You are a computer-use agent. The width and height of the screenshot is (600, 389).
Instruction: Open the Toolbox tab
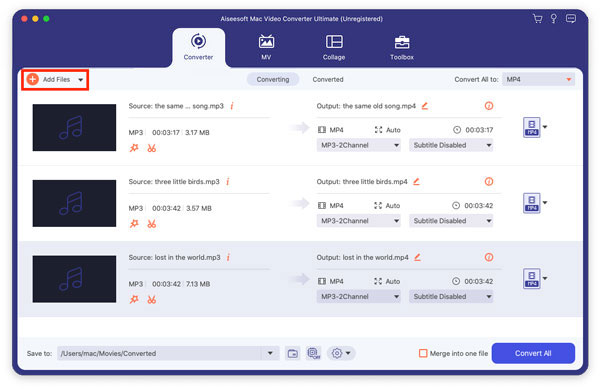402,46
